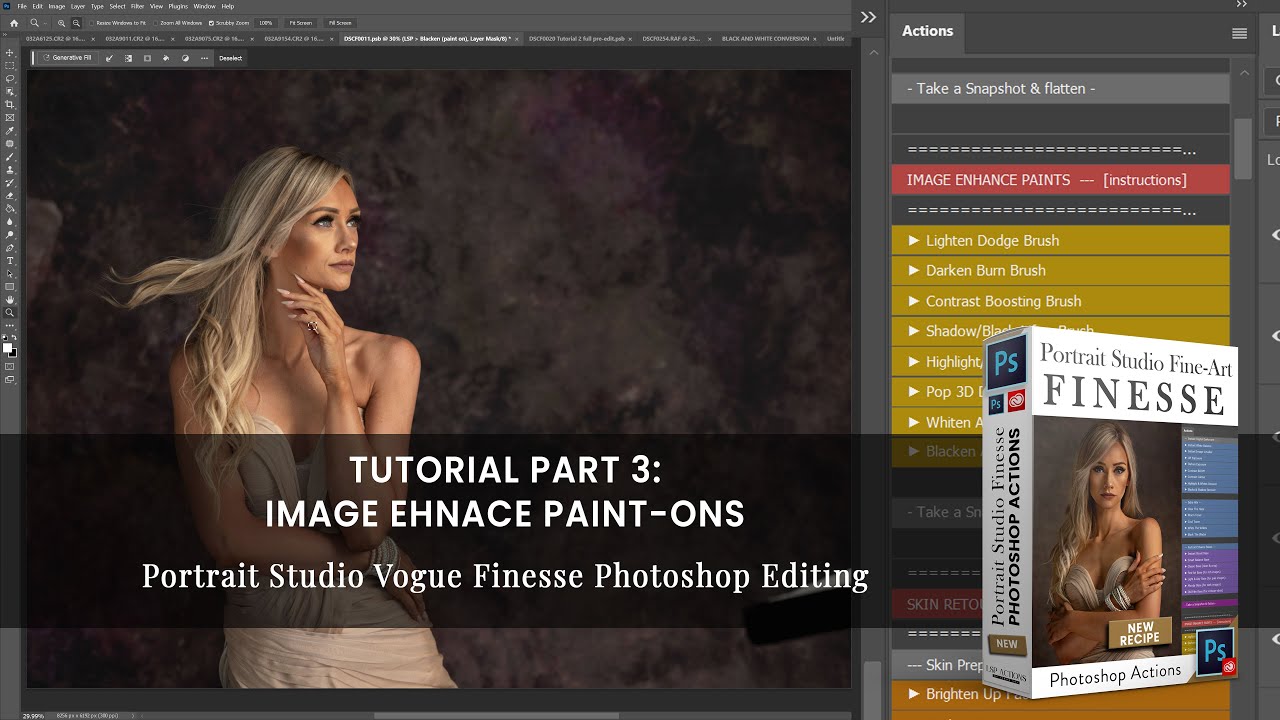
Task: Expand the Pop 3D action
Action: [913, 392]
